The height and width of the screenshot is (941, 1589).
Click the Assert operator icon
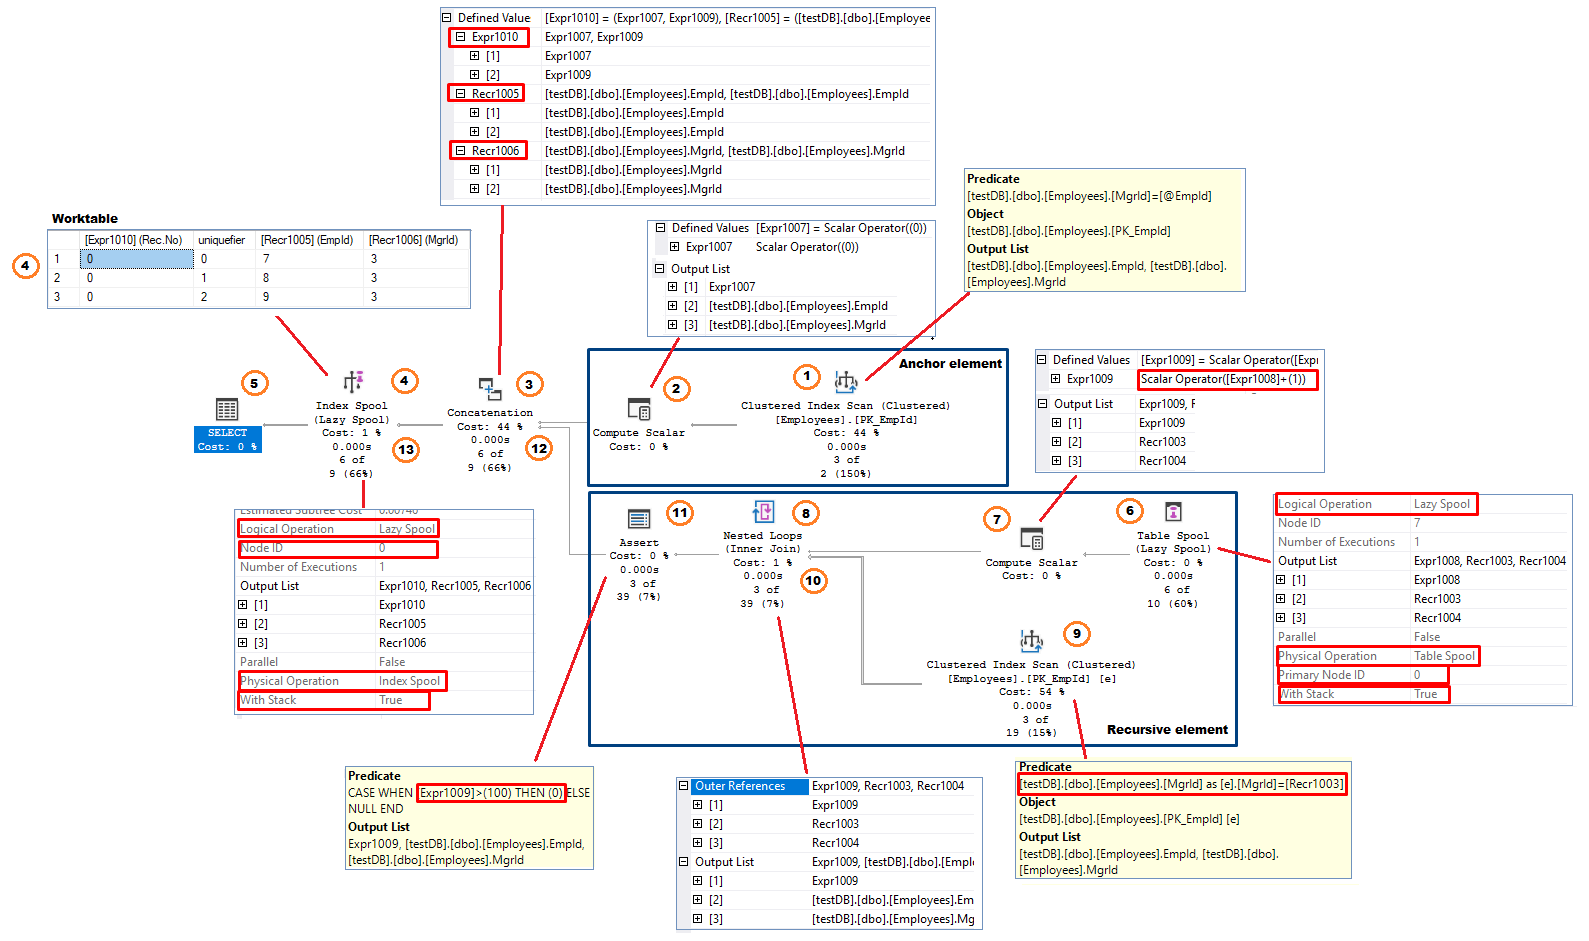point(639,518)
